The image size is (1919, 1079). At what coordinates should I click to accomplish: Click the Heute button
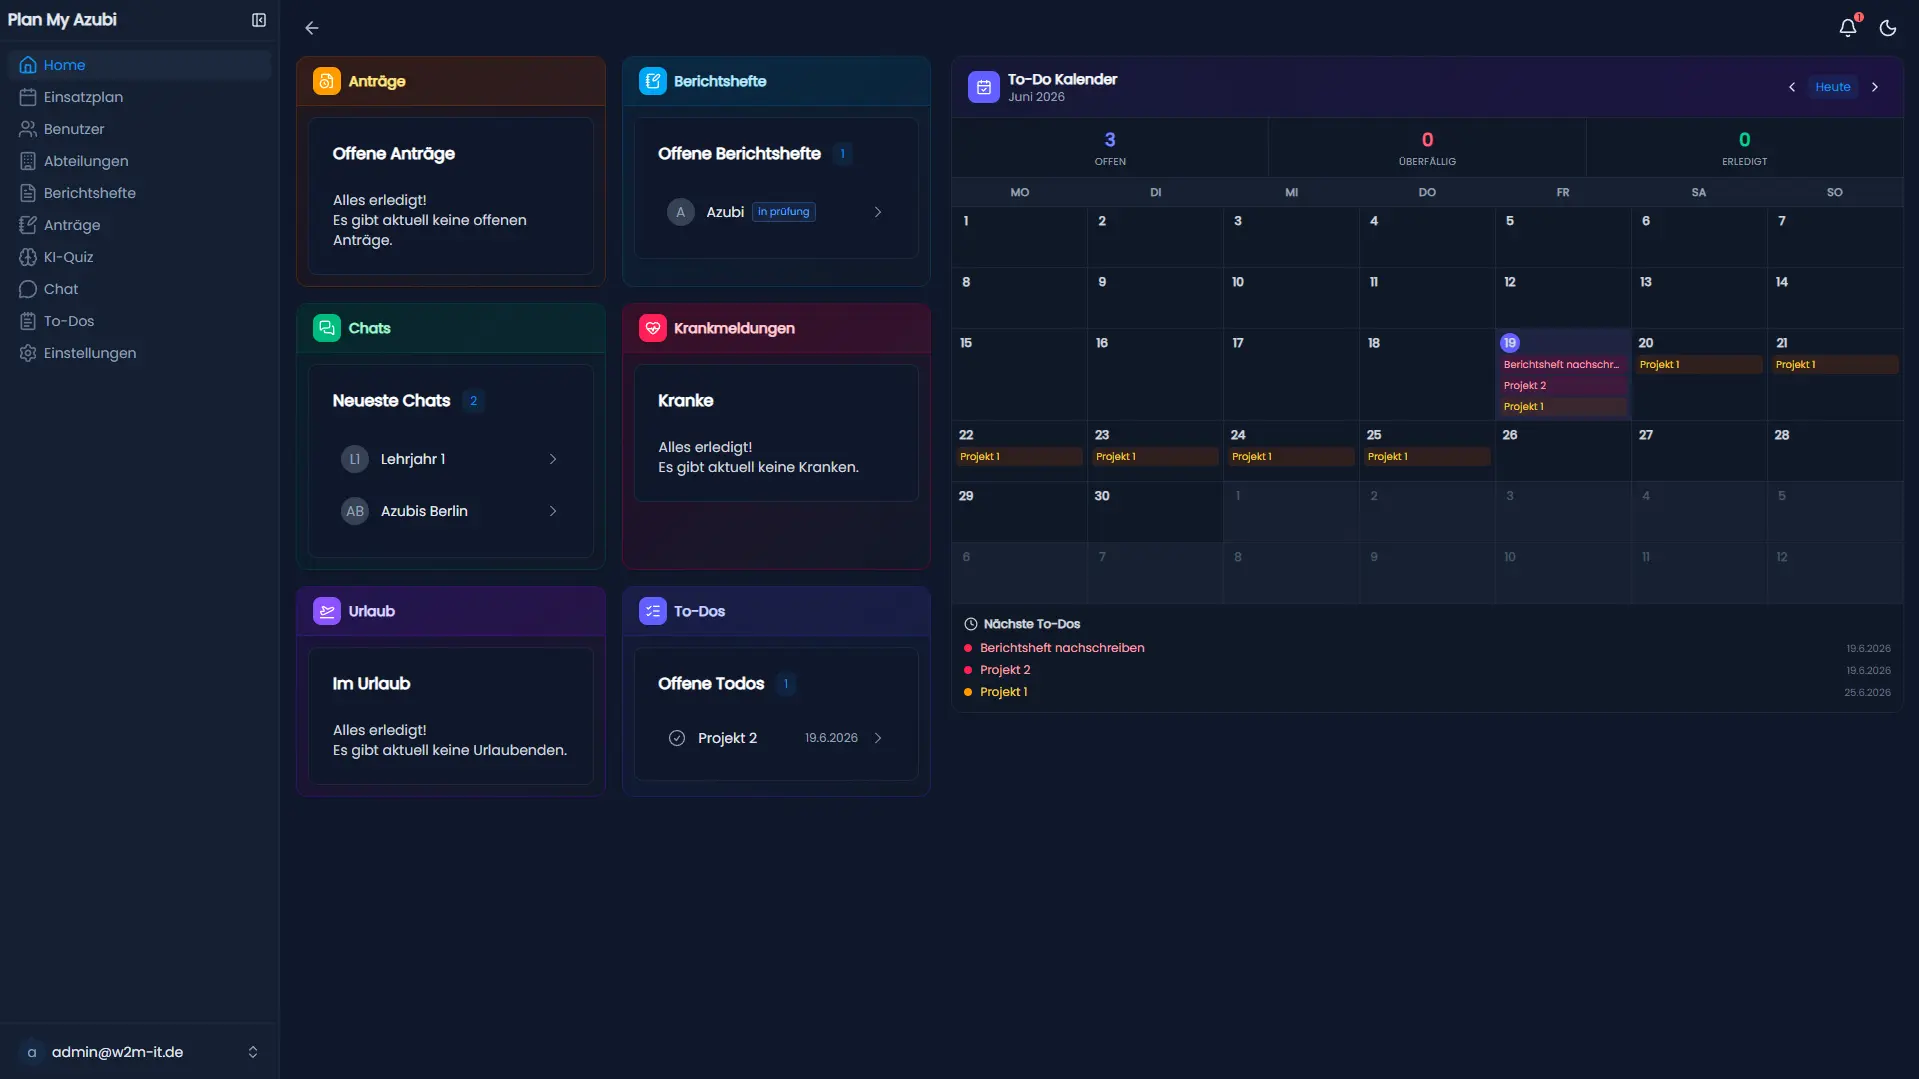[1833, 87]
